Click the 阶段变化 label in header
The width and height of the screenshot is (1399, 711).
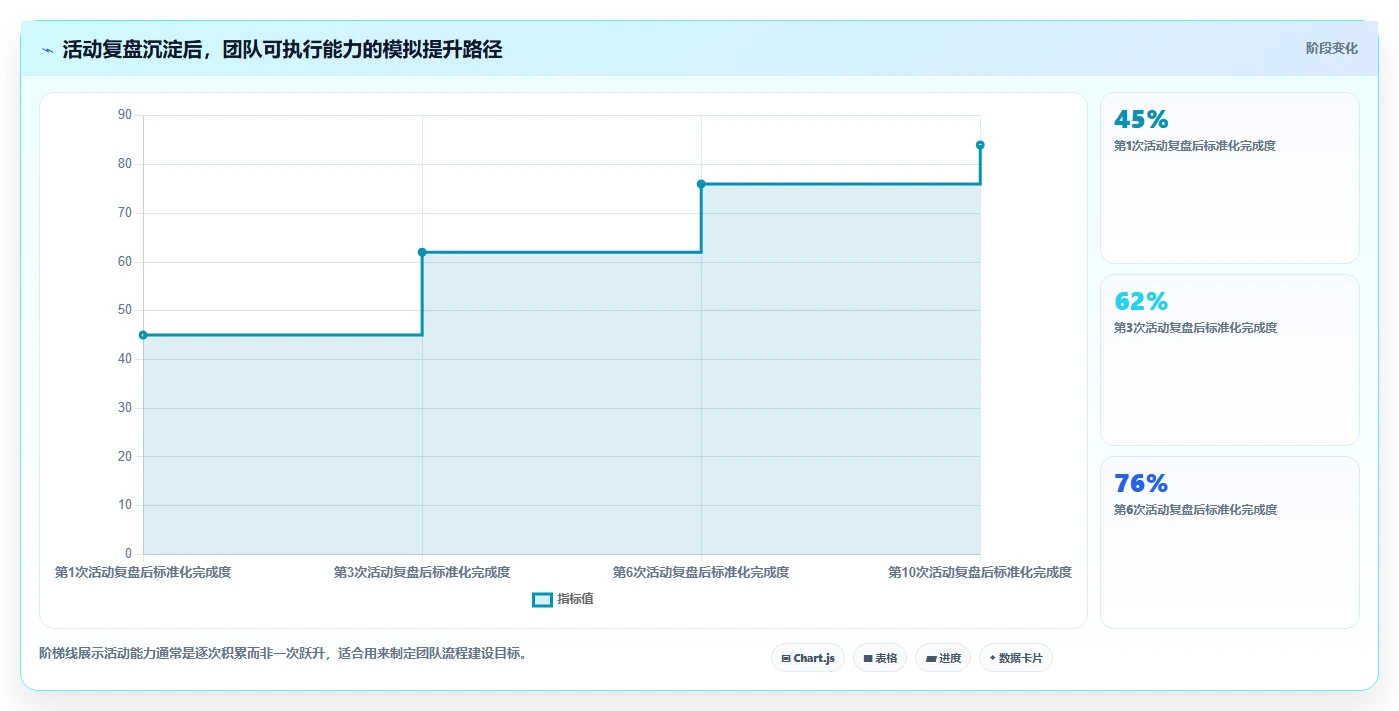coord(1331,48)
